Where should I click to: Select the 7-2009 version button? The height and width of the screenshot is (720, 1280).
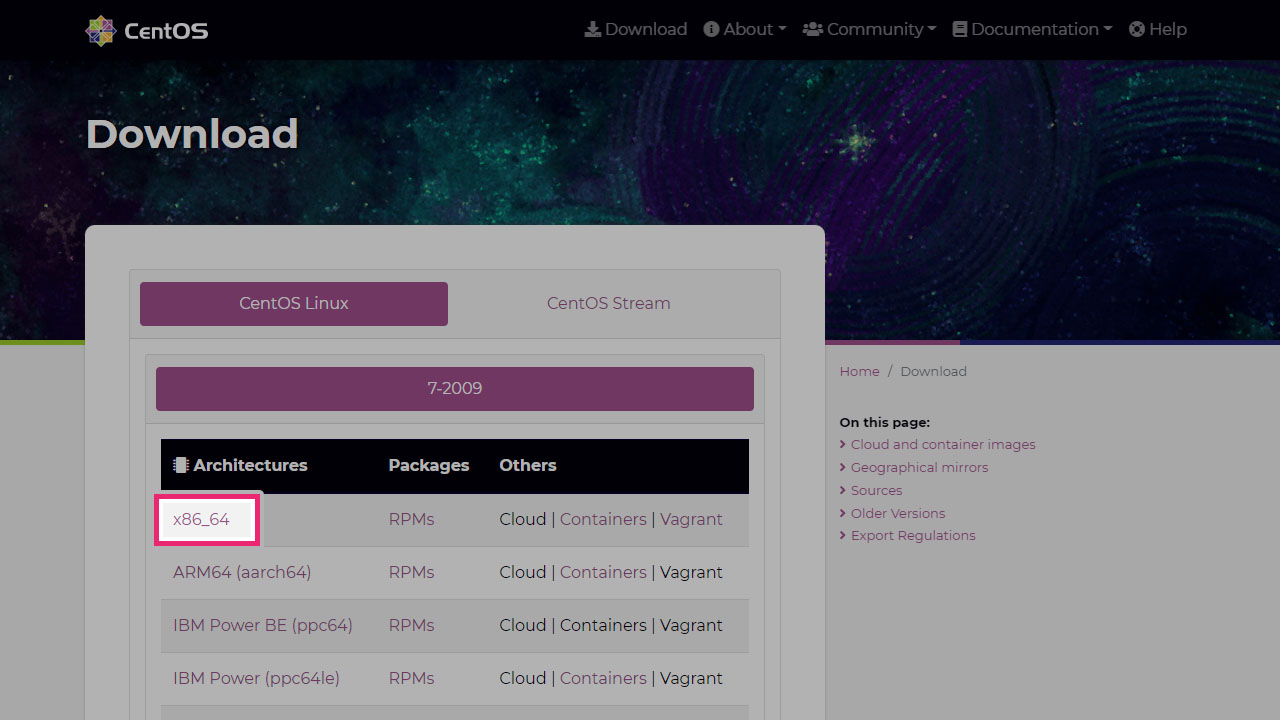point(455,389)
